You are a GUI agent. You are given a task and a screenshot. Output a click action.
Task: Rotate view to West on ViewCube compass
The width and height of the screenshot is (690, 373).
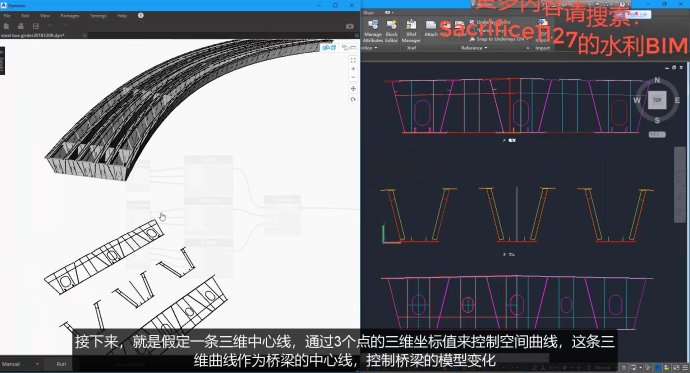point(637,100)
